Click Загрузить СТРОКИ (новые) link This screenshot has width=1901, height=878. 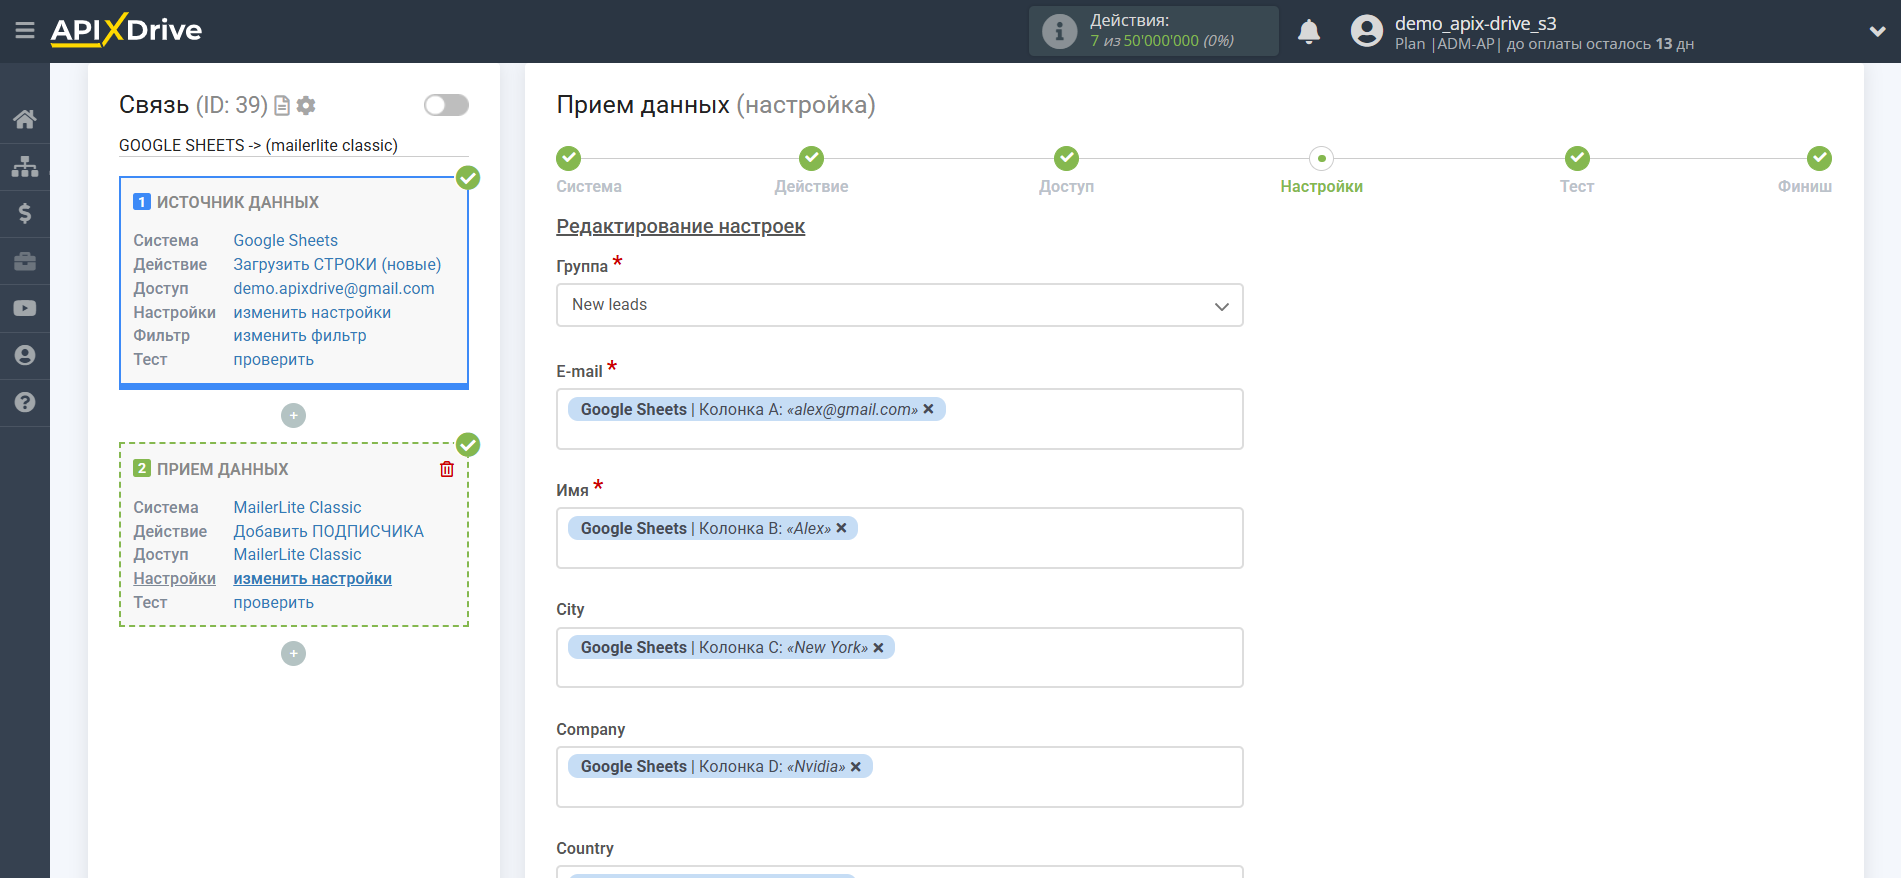tap(337, 264)
